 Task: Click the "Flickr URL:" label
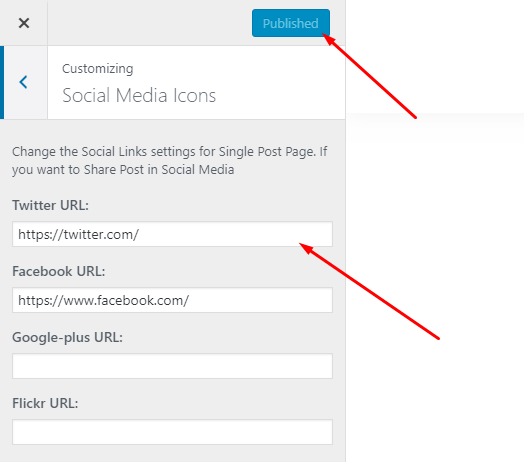pyautogui.click(x=45, y=403)
